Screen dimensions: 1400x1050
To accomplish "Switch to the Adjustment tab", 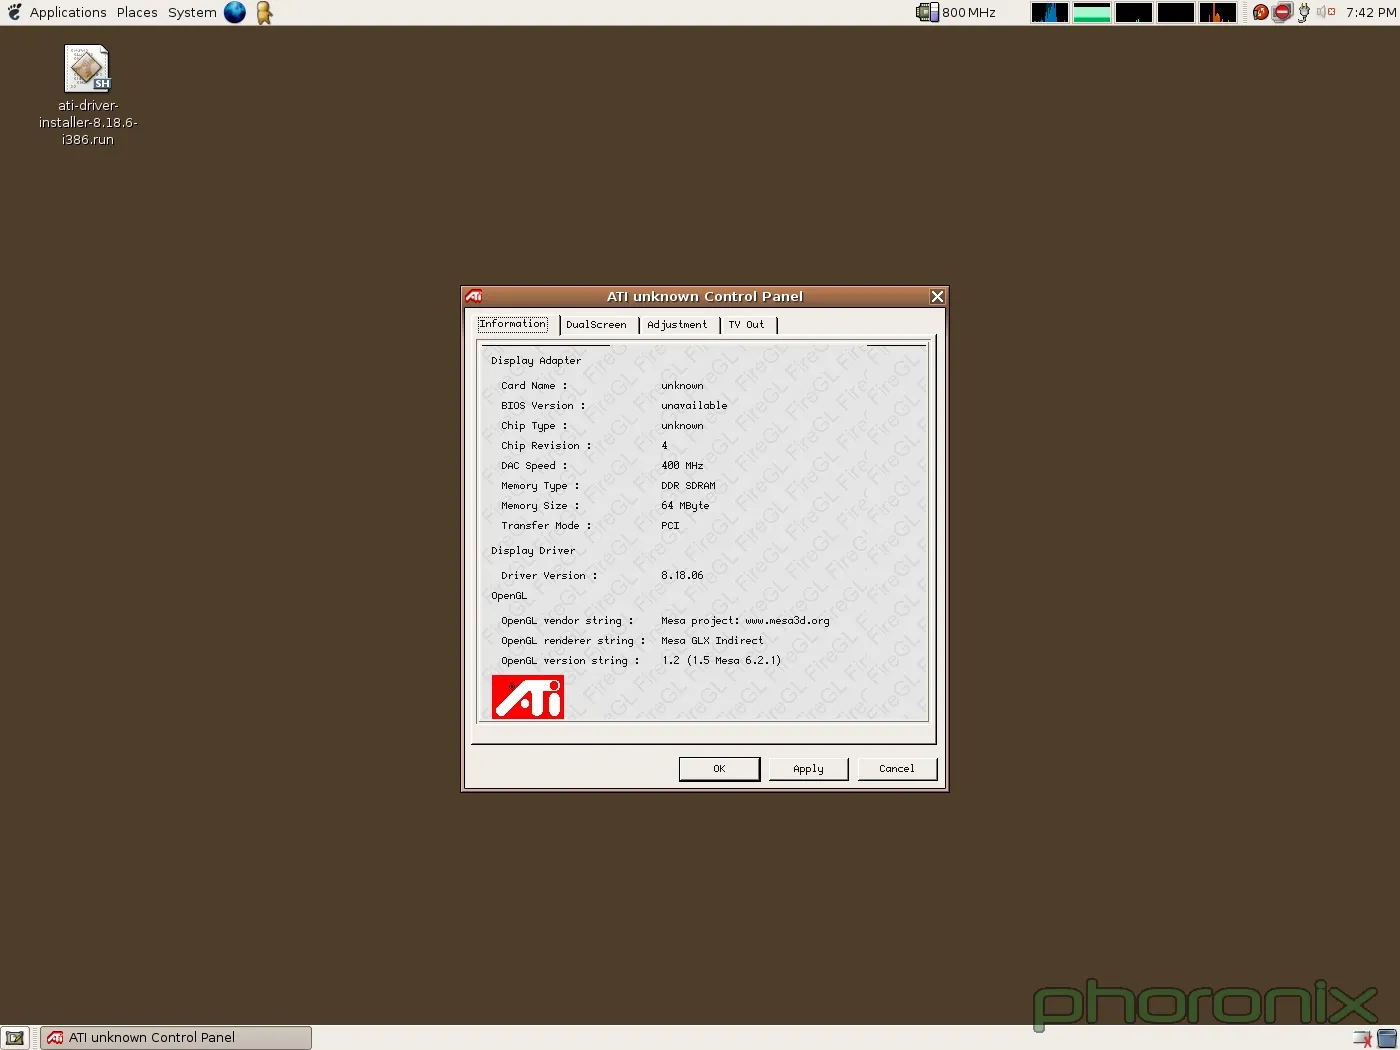I will [x=677, y=325].
